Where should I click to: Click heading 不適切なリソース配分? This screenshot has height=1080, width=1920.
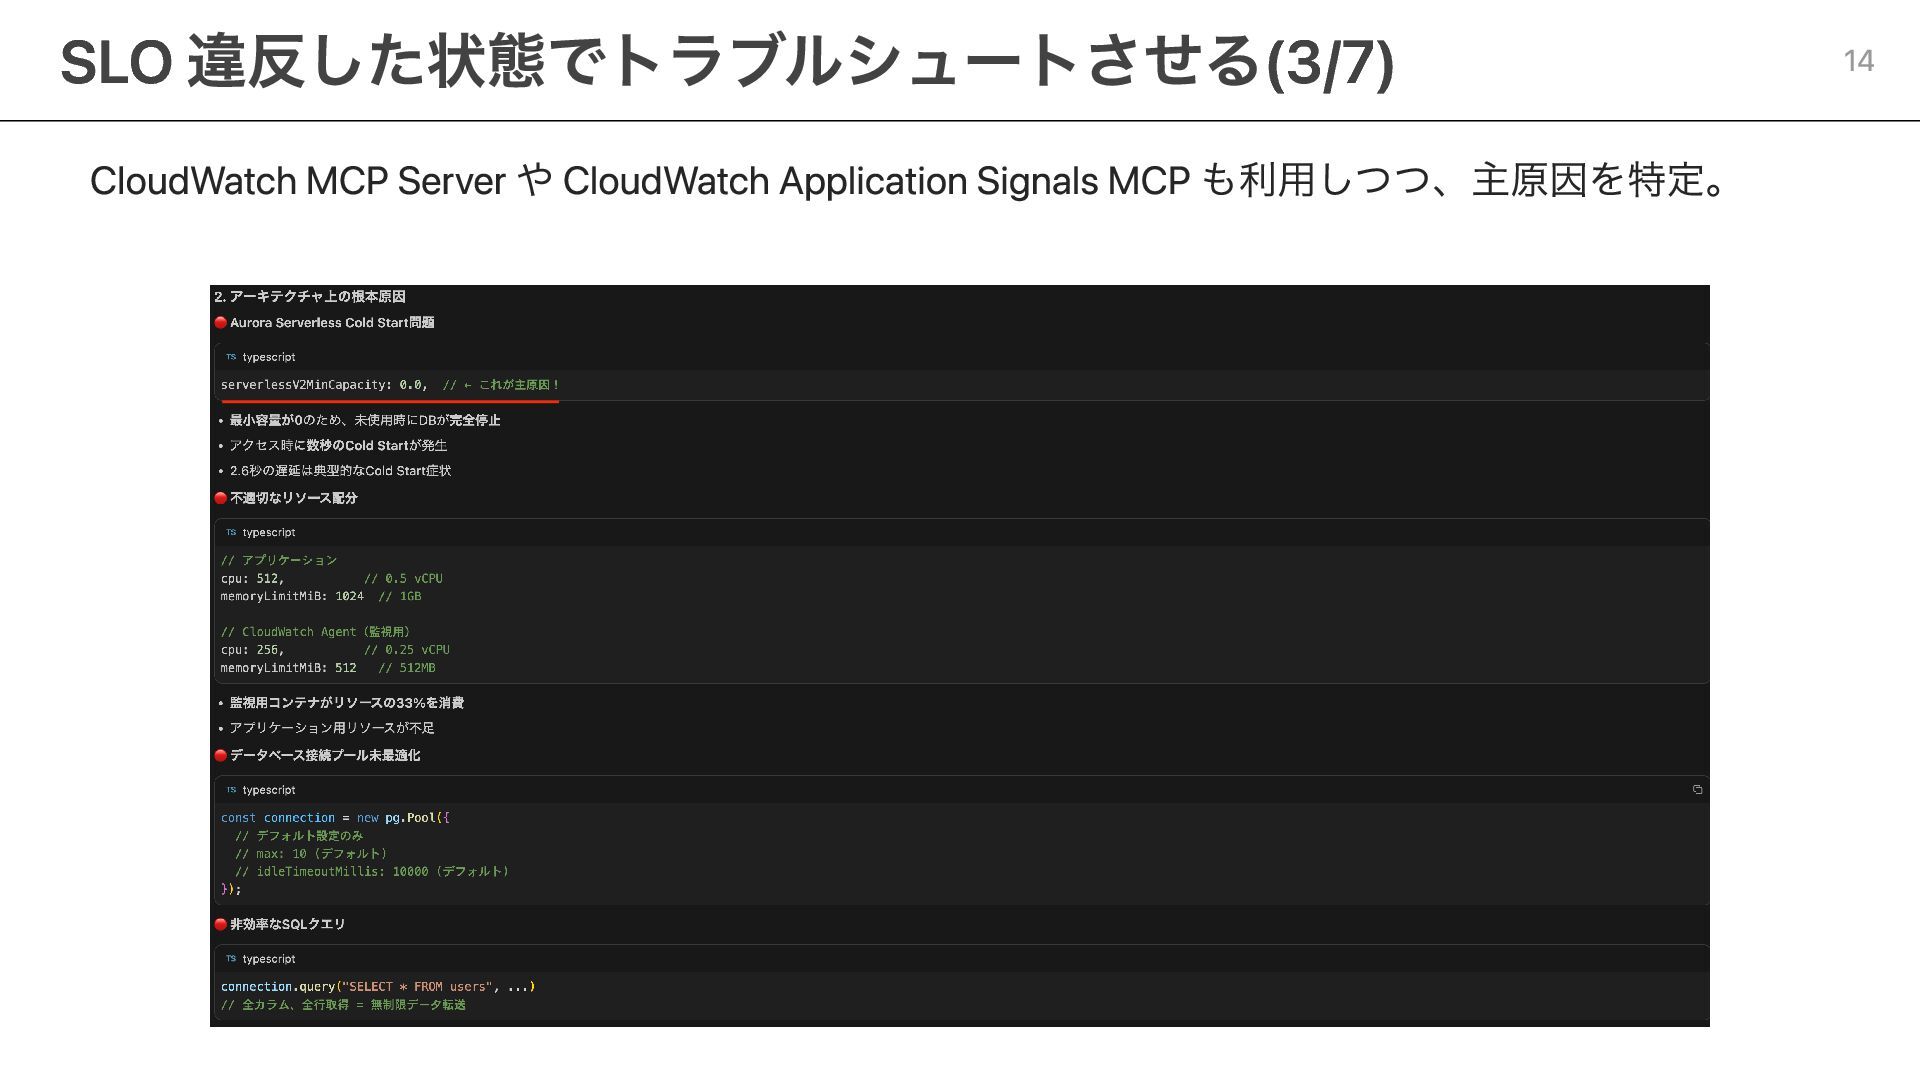[293, 498]
